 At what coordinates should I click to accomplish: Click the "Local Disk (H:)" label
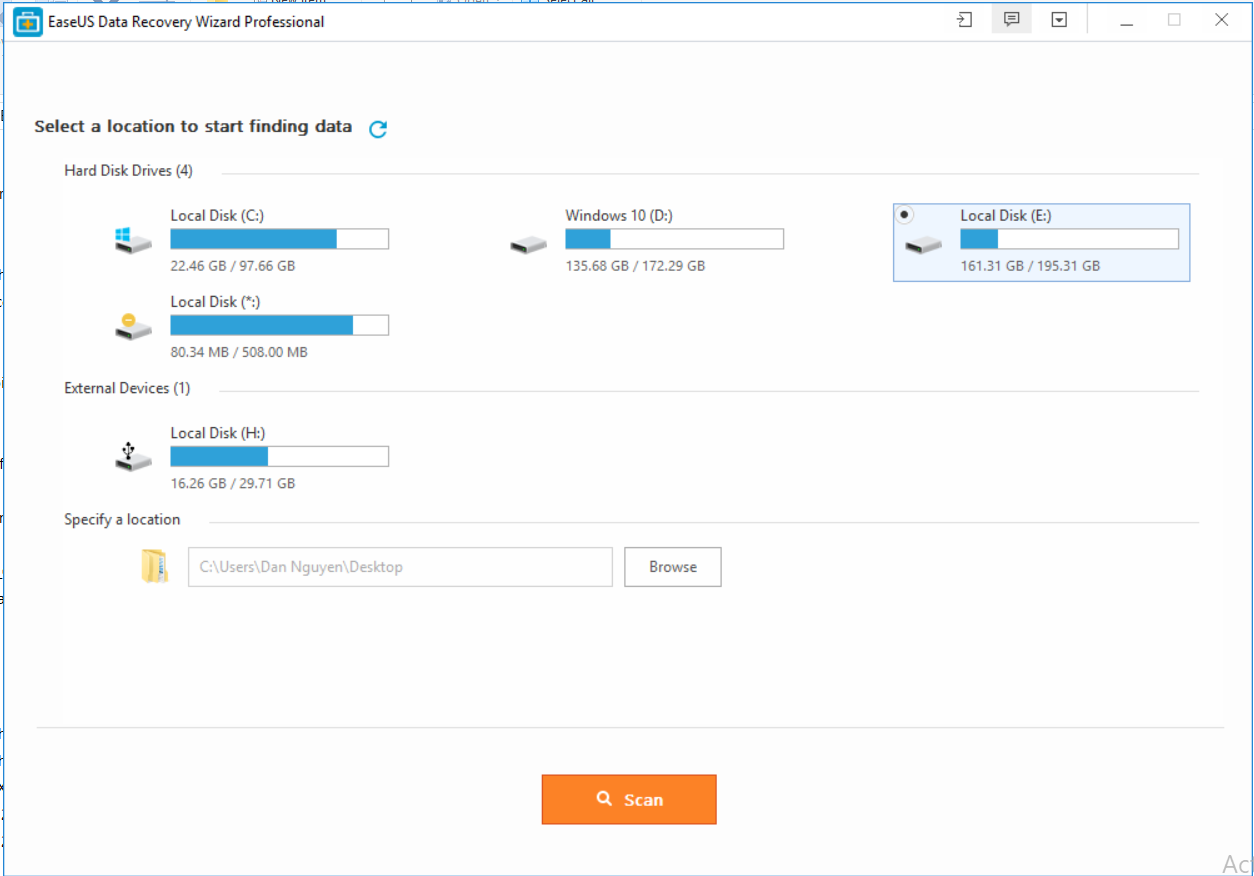[x=217, y=434]
